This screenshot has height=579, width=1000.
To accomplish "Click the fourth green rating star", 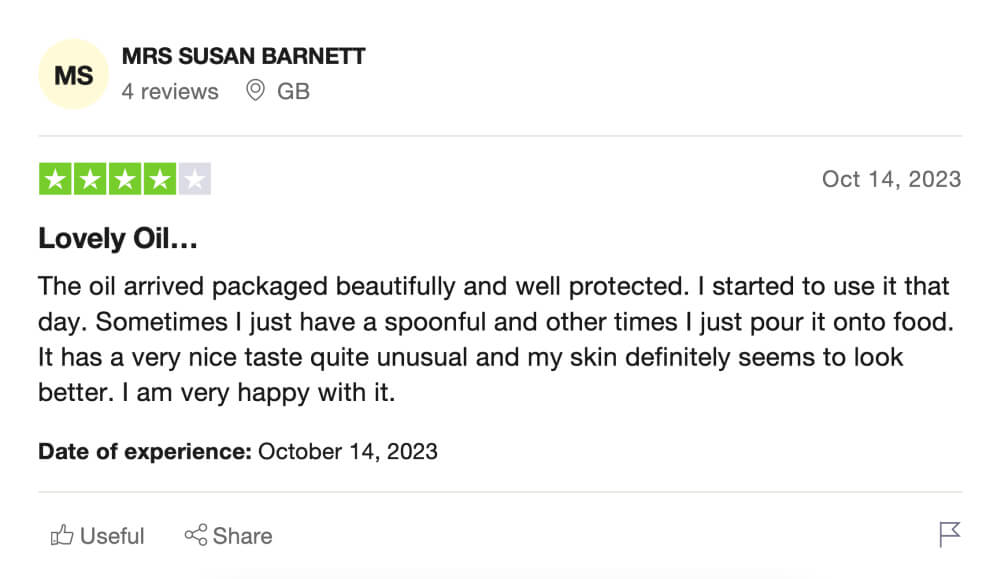I will click(159, 179).
